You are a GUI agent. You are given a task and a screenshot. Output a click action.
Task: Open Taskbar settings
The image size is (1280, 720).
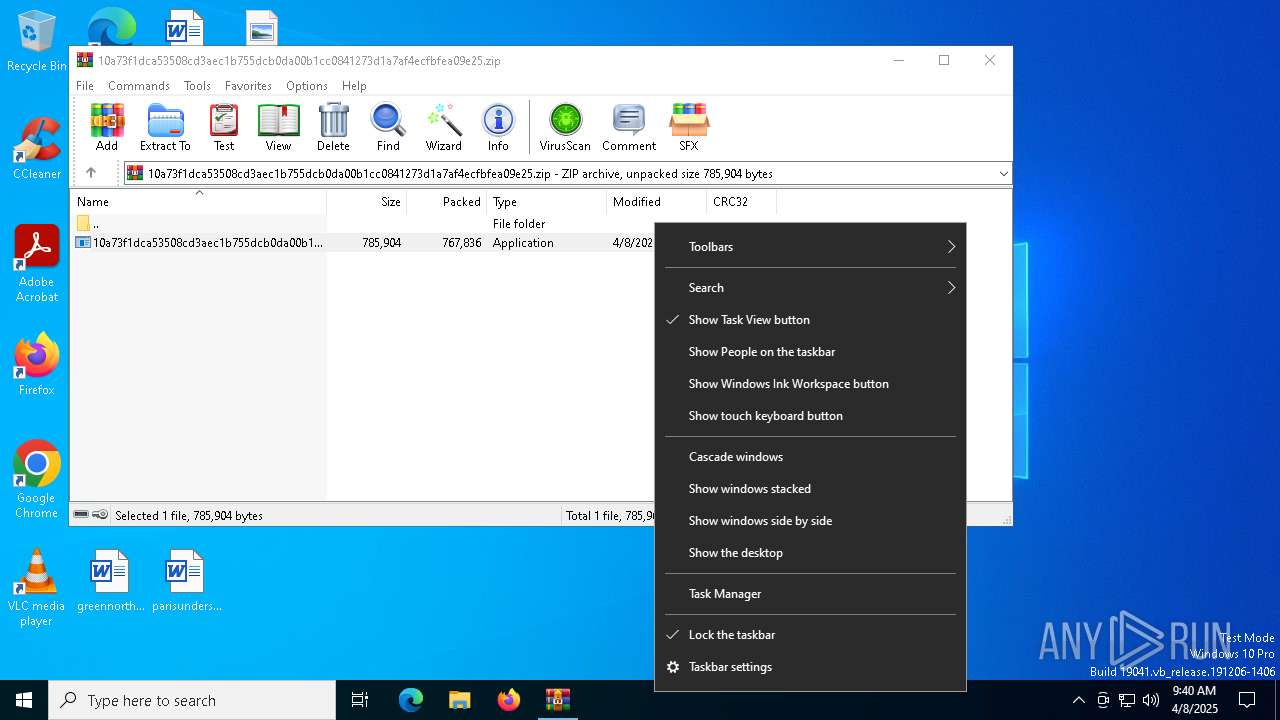click(810, 667)
